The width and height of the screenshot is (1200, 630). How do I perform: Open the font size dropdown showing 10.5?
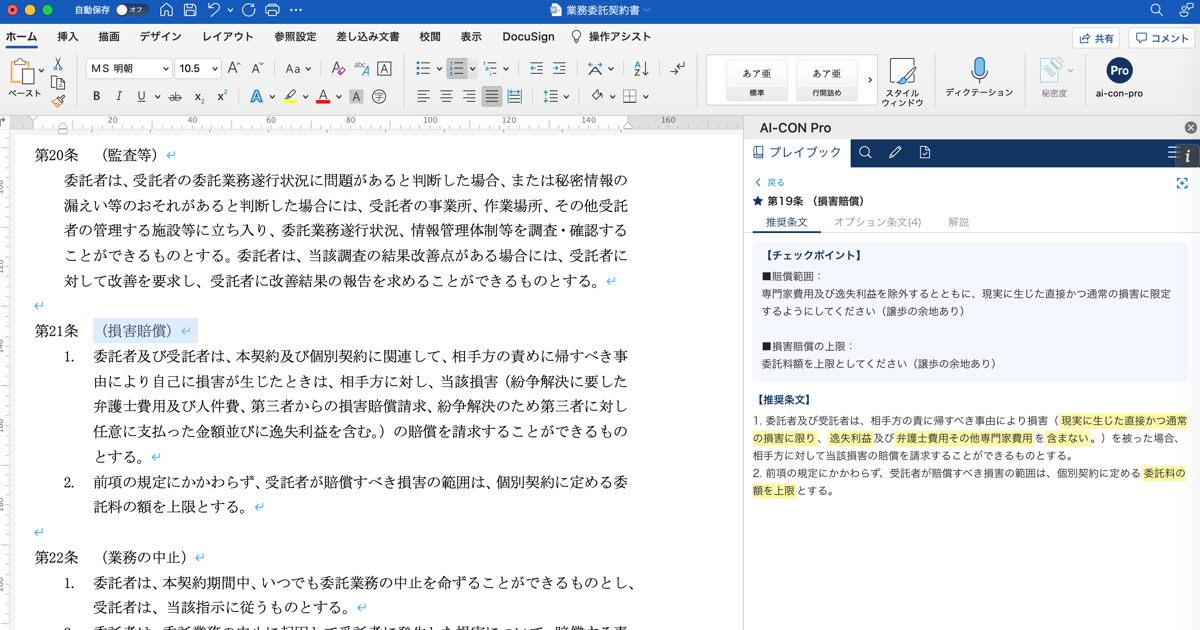(x=198, y=69)
